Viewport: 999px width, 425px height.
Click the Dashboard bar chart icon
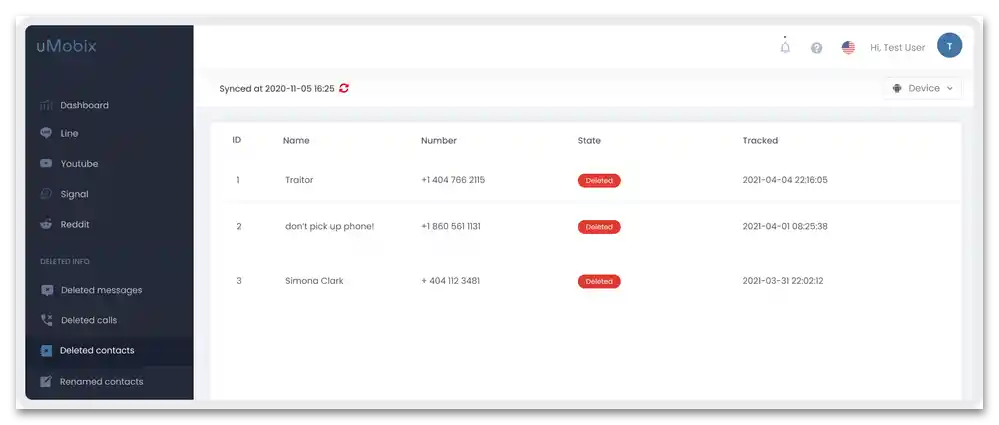[46, 105]
